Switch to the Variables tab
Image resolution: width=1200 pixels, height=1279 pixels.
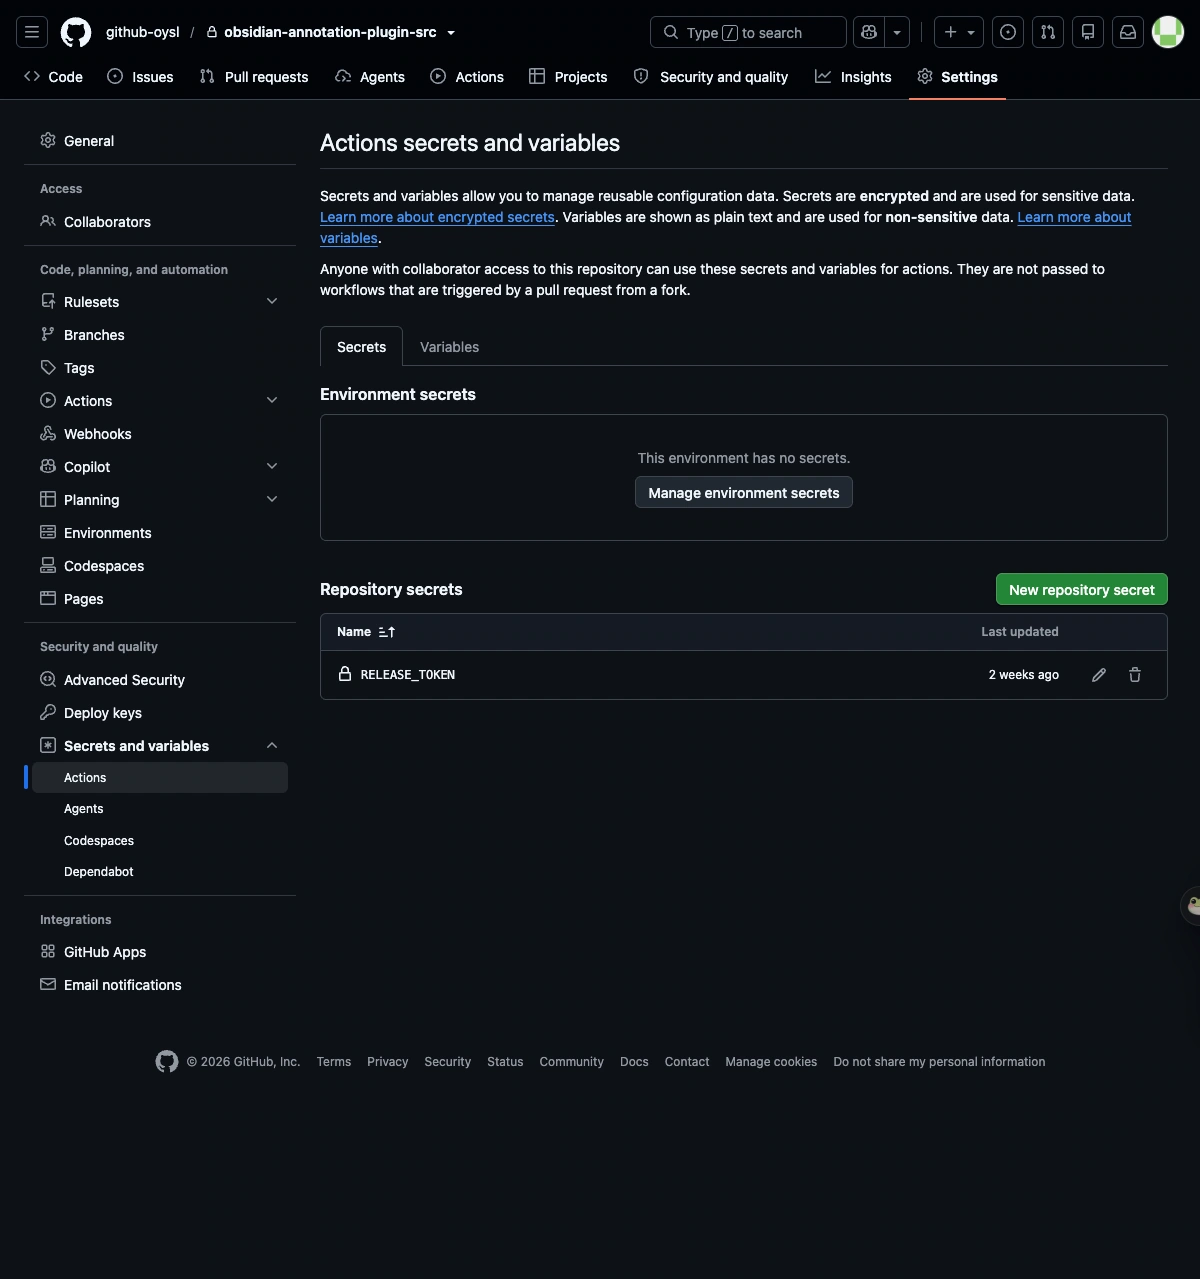(449, 347)
